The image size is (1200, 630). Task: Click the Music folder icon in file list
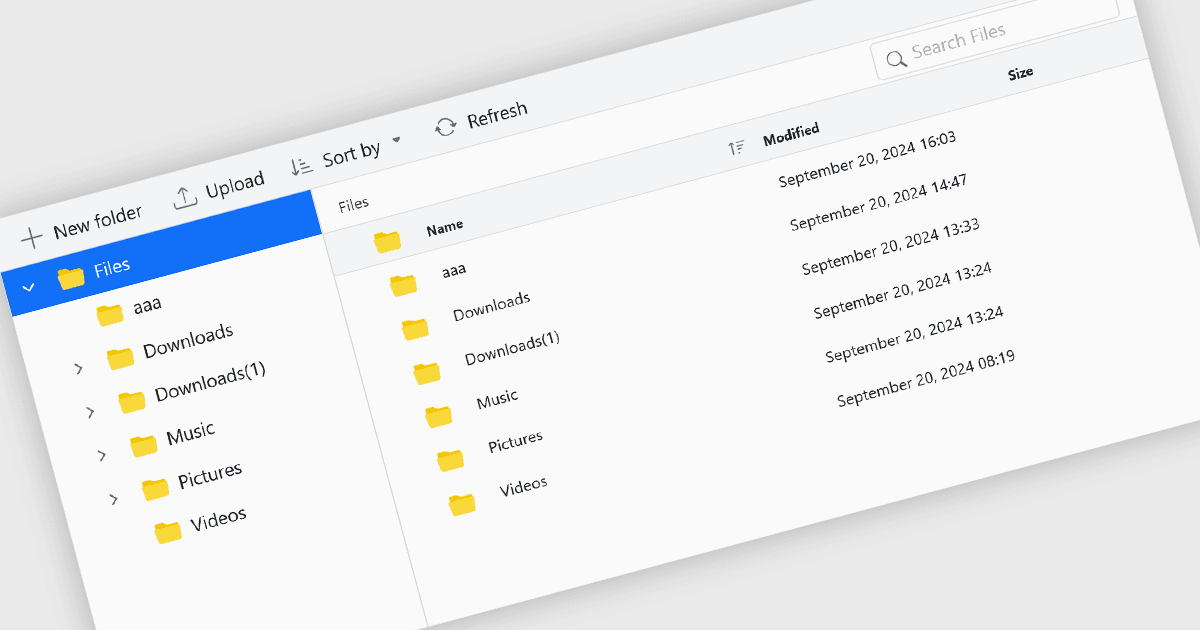[x=438, y=416]
